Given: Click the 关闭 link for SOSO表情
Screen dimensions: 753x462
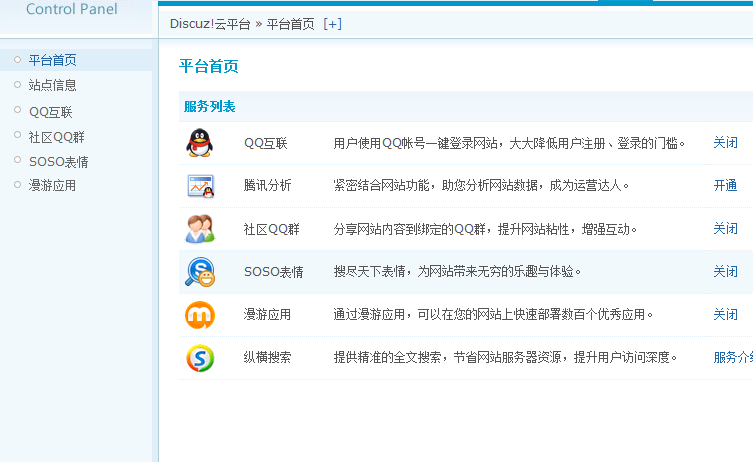Looking at the screenshot, I should click(725, 272).
